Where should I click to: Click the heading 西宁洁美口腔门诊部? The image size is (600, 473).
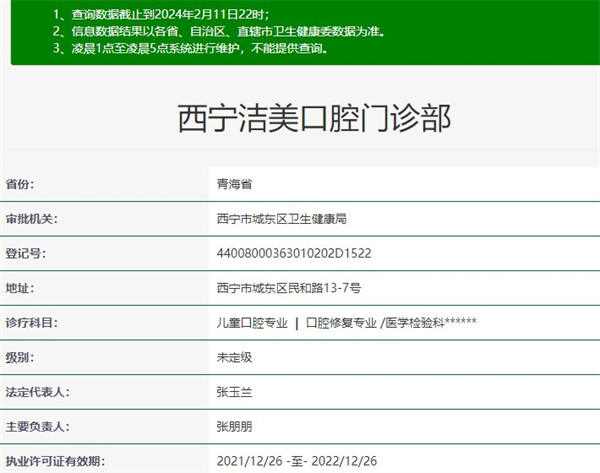click(x=314, y=118)
